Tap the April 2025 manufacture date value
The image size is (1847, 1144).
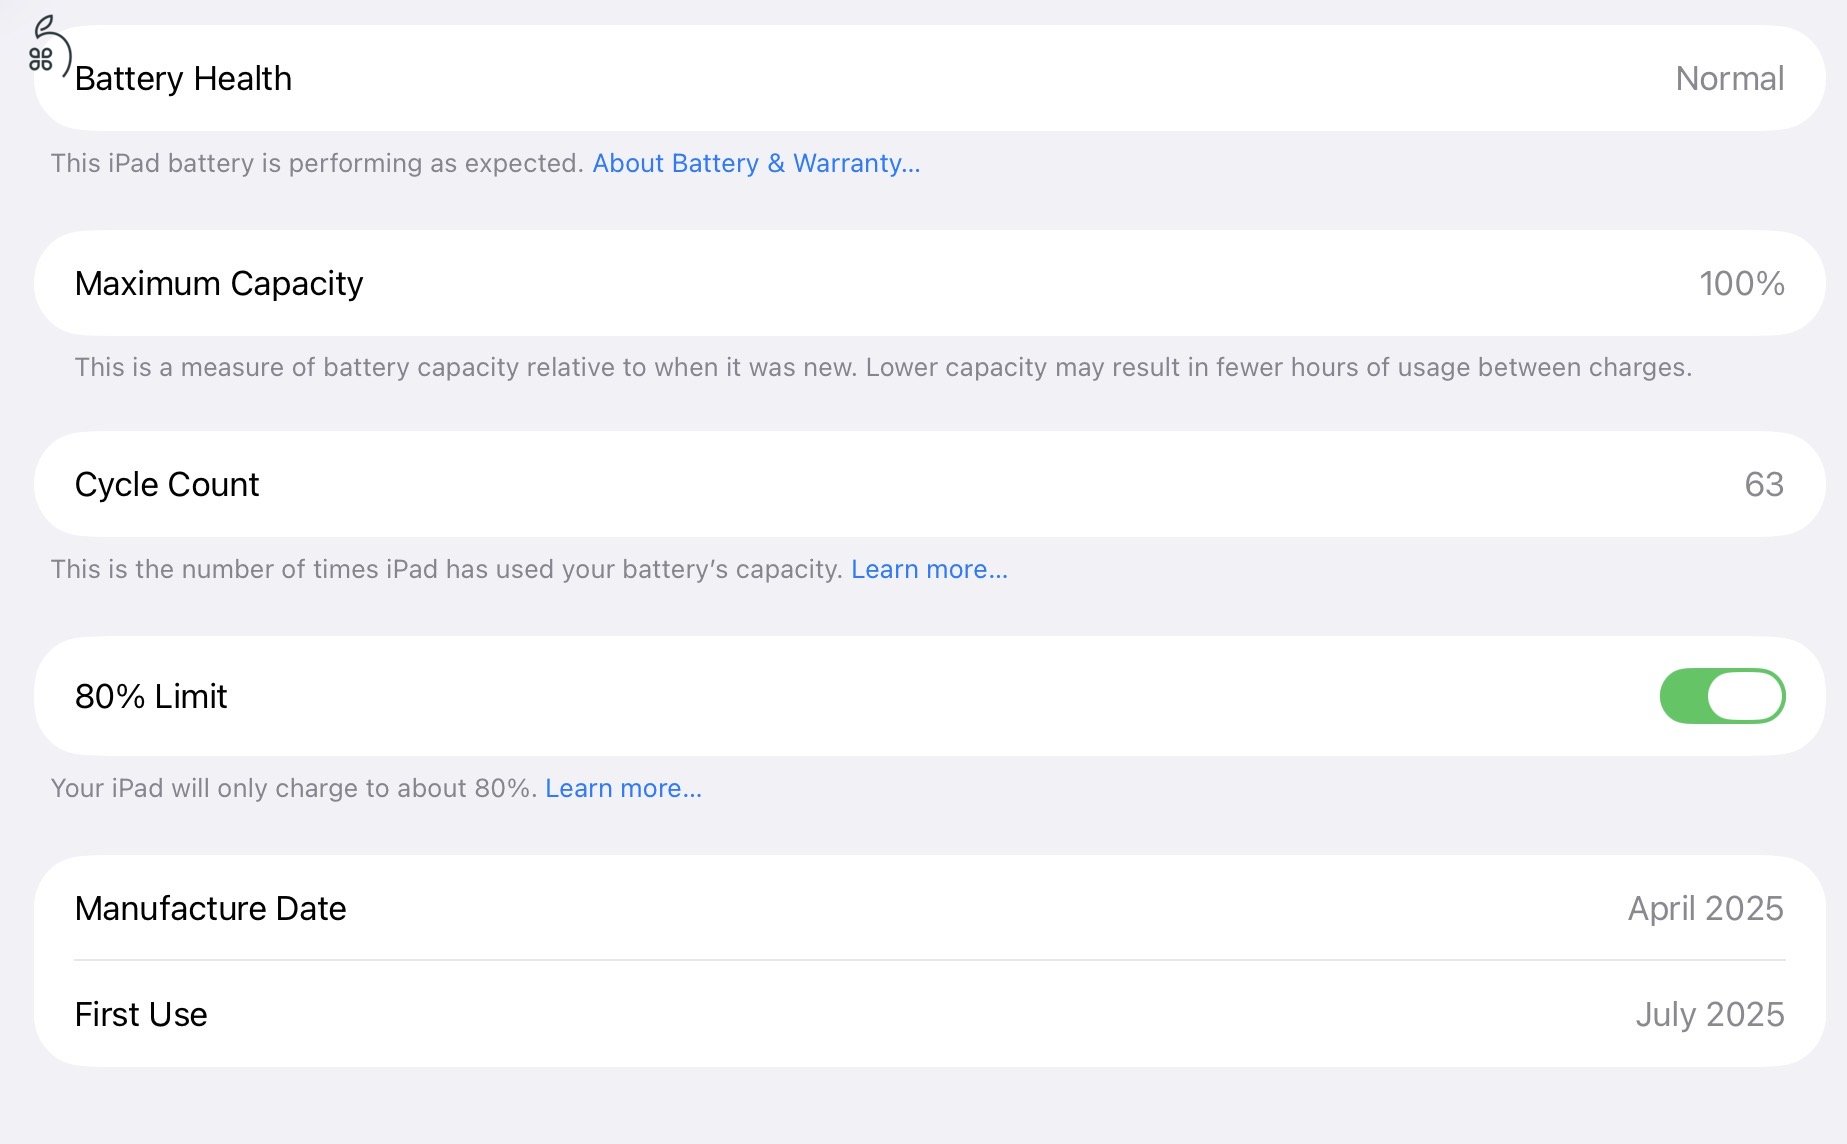pos(1705,908)
